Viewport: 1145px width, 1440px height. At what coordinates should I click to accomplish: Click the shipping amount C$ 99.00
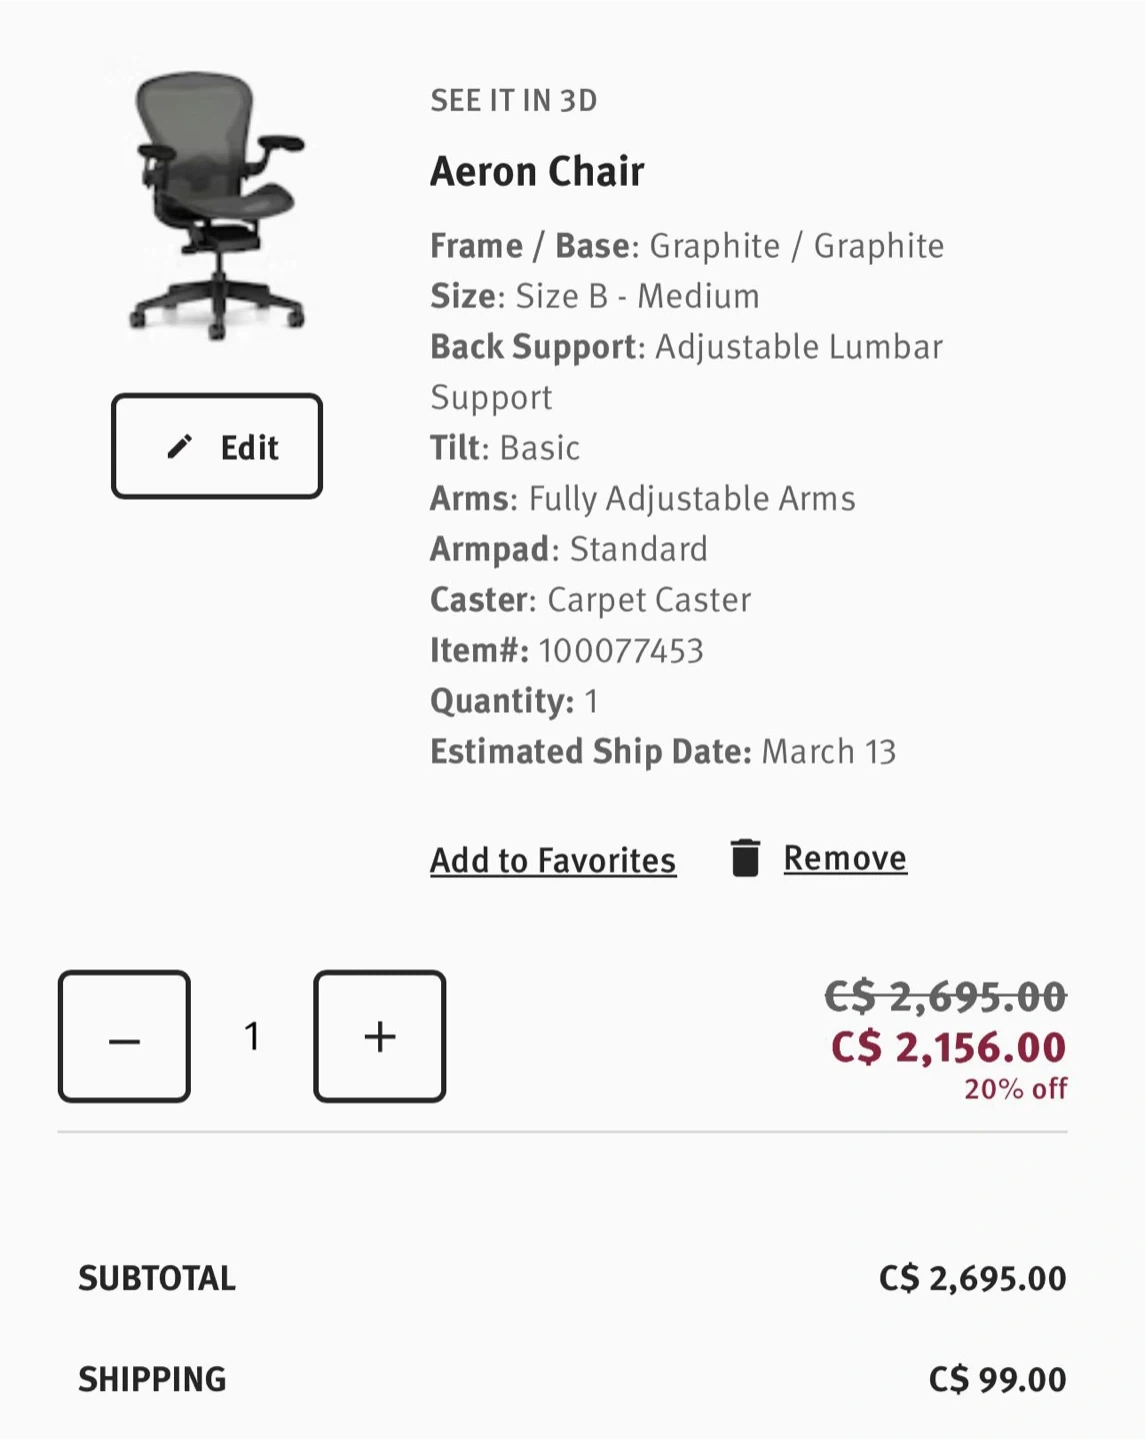pyautogui.click(x=997, y=1380)
